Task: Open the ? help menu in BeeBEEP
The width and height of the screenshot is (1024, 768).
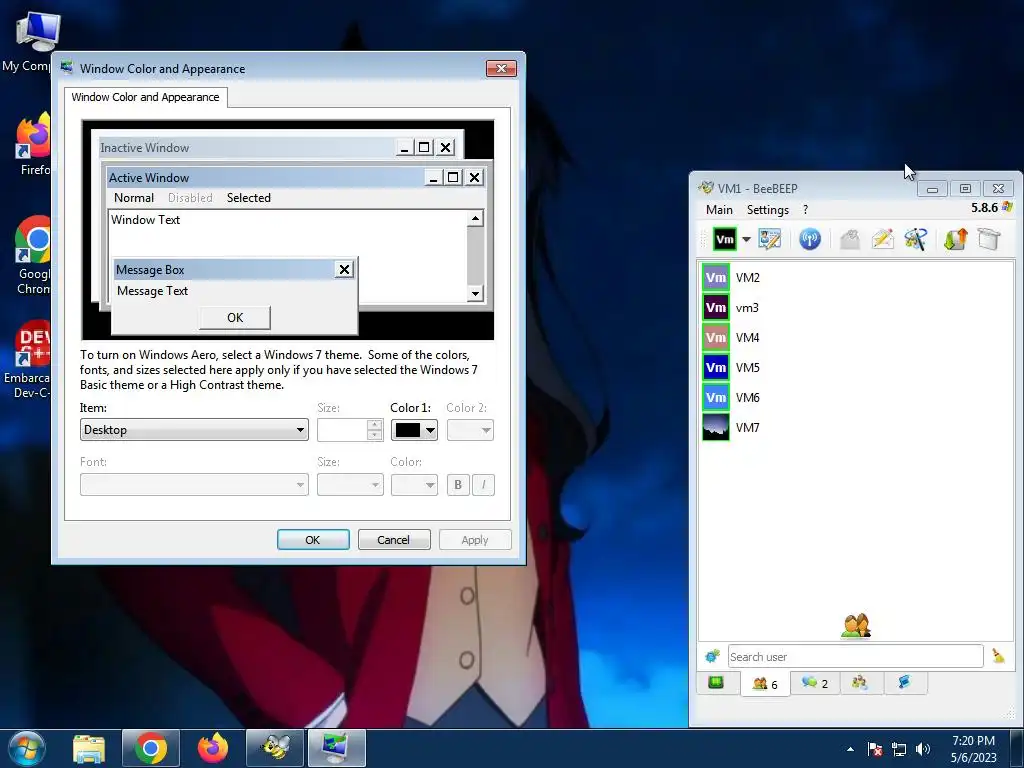Action: (805, 210)
